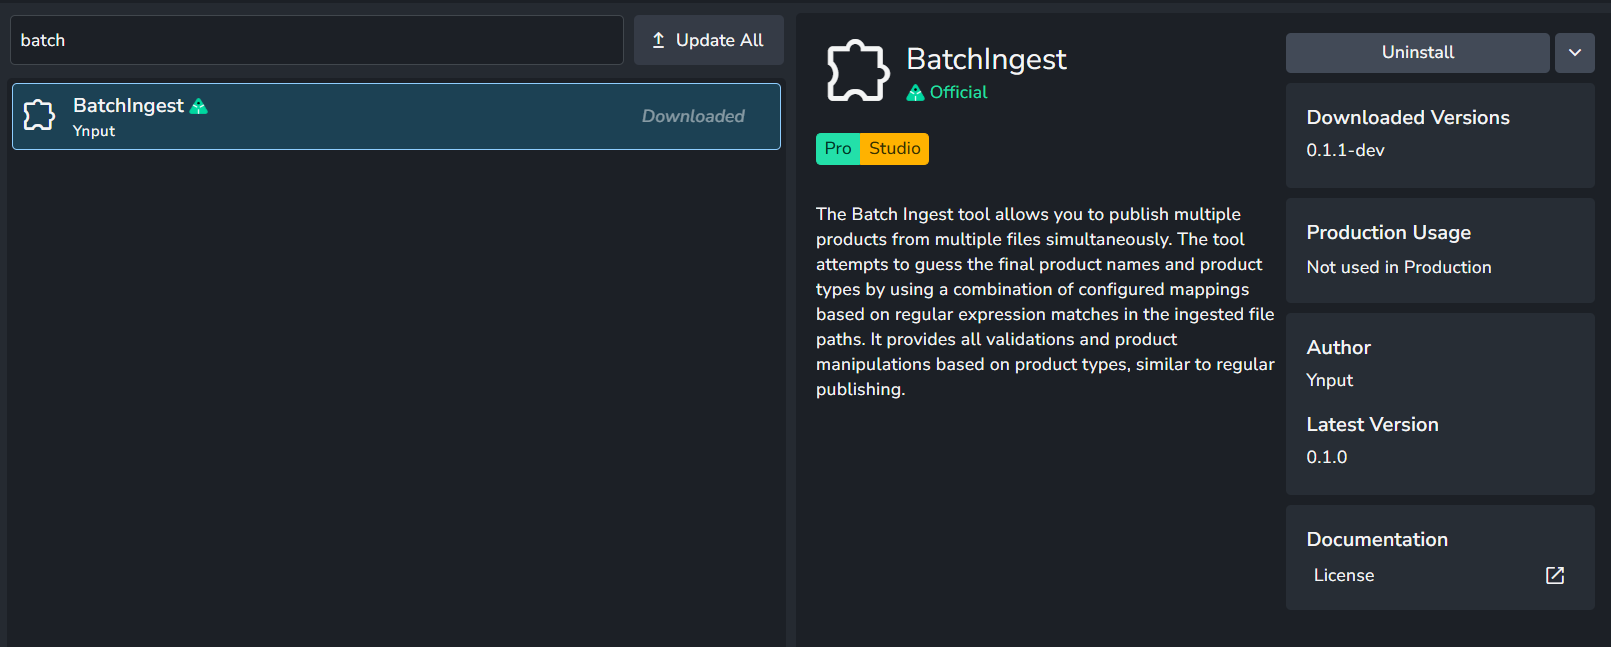Screen dimensions: 1611x647
Task: Focus the search field containing "batch"
Action: (316, 40)
